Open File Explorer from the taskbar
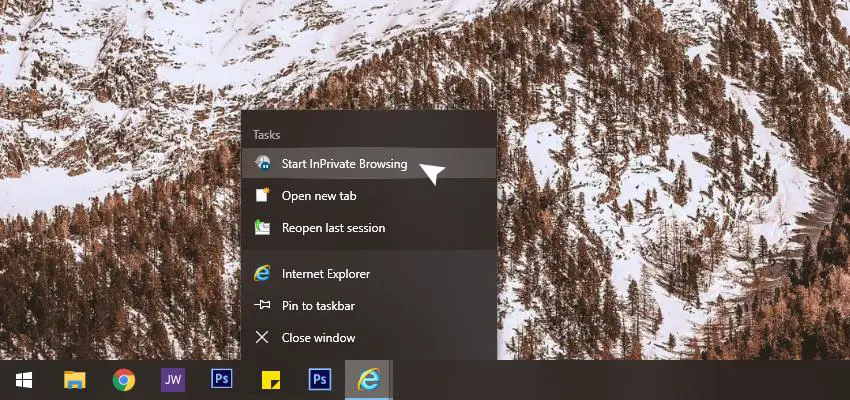Viewport: 850px width, 400px height. 74,380
